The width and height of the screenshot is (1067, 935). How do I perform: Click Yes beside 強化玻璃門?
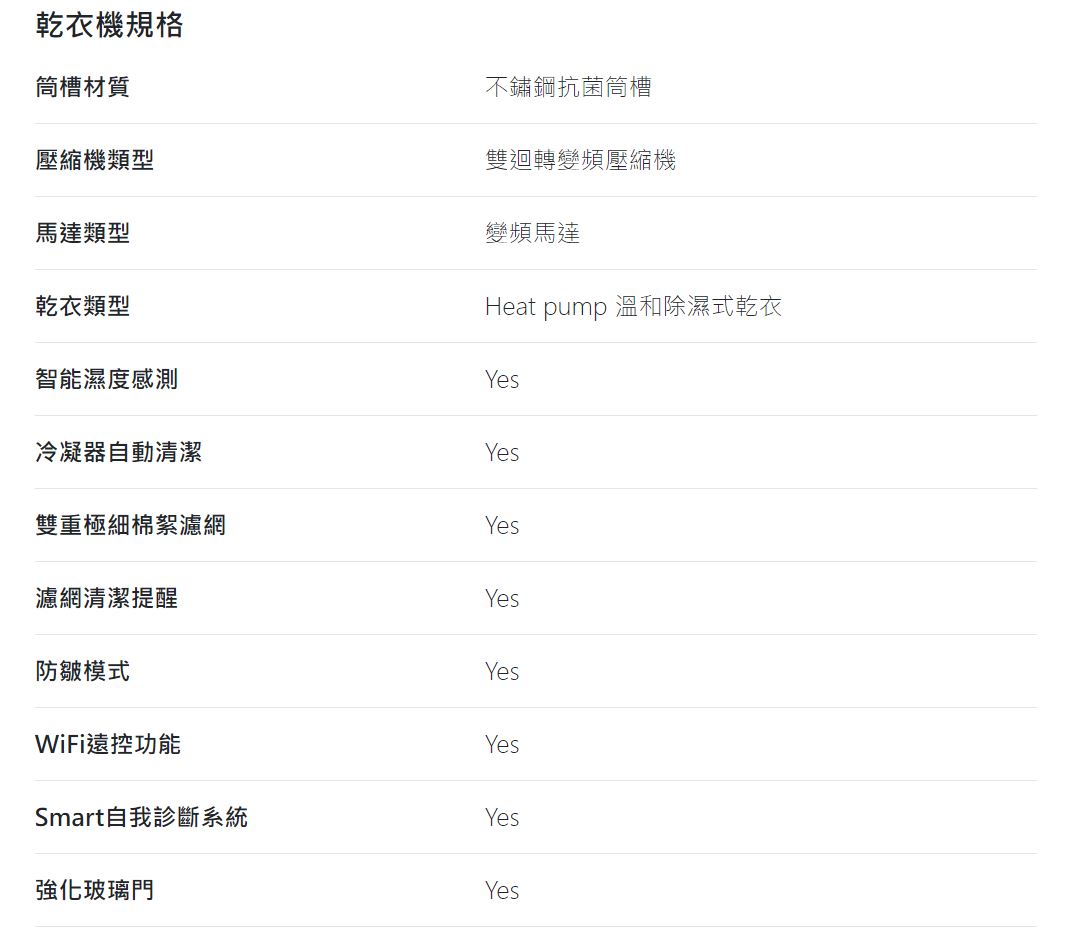[x=502, y=891]
